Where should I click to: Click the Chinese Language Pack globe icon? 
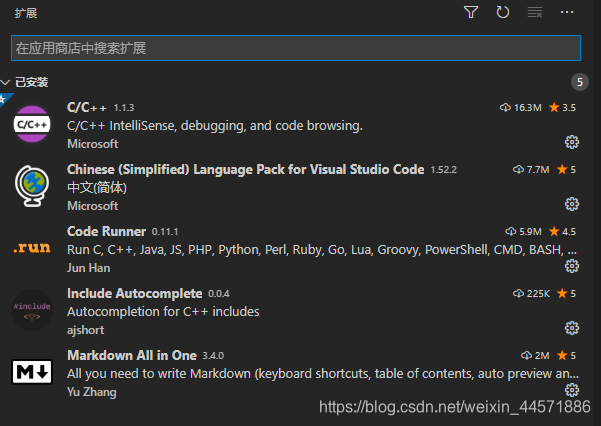(x=32, y=186)
